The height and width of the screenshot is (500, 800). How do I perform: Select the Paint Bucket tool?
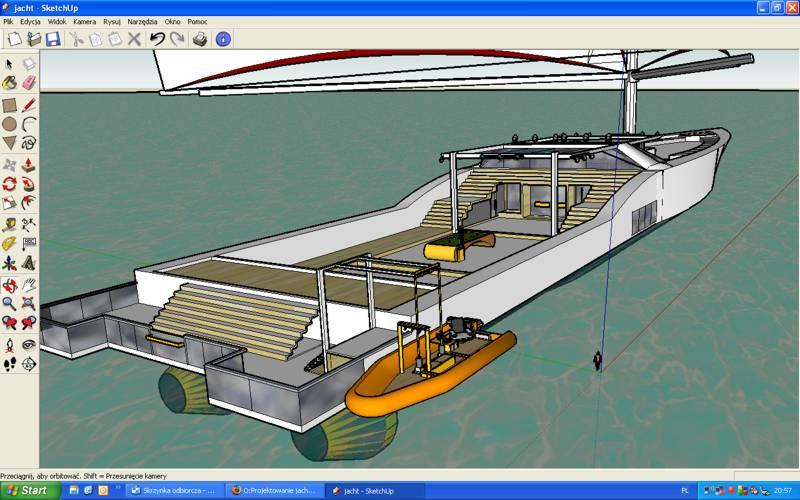[9, 83]
